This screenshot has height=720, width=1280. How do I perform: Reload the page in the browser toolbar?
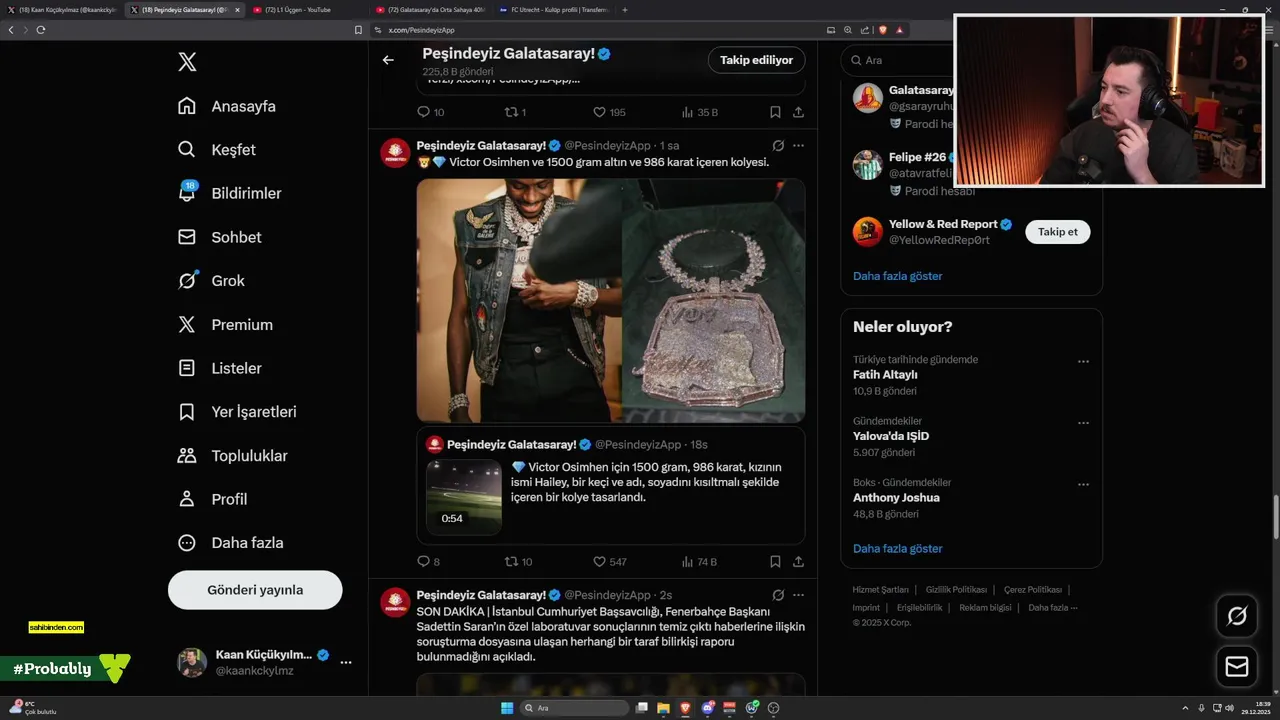(41, 30)
